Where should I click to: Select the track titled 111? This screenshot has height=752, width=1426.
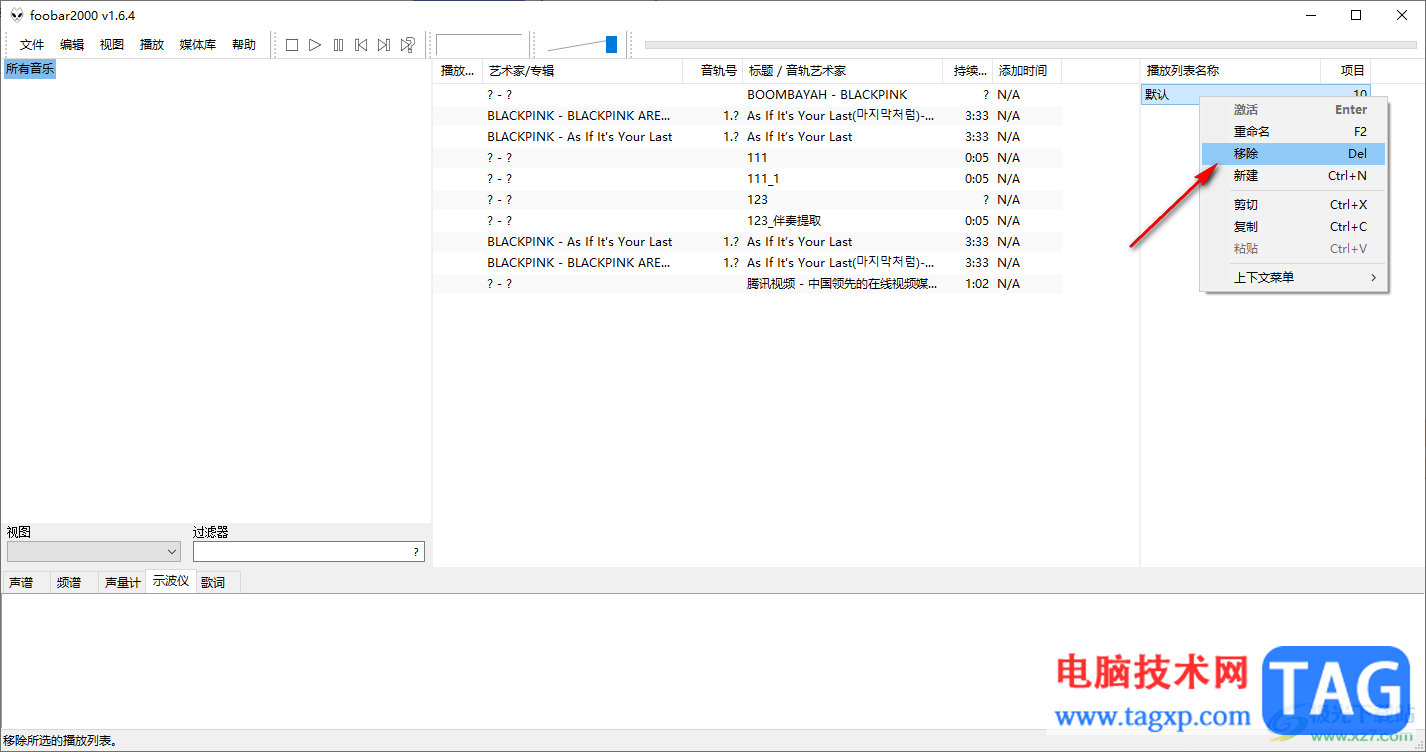pos(747,157)
